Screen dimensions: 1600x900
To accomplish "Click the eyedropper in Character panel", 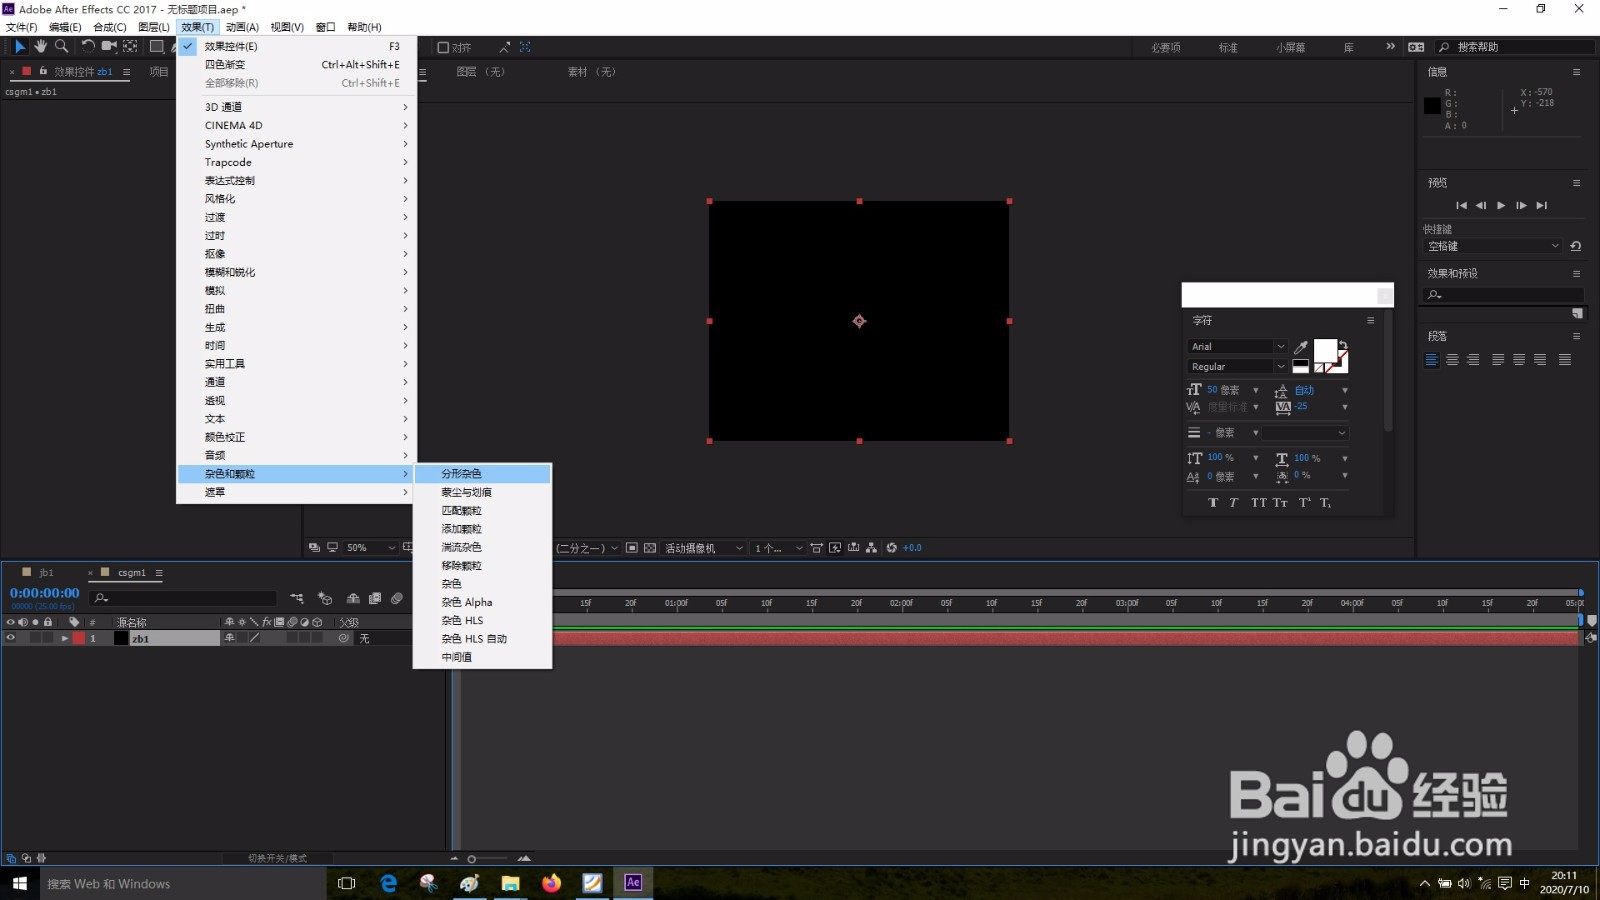I will (x=1301, y=347).
